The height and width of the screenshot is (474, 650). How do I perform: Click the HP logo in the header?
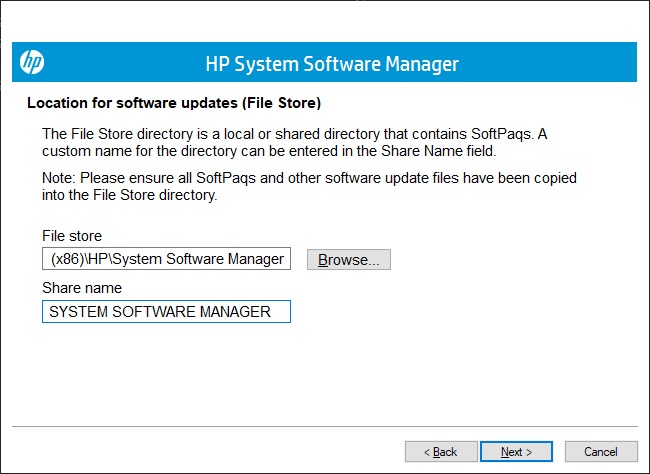click(x=33, y=63)
